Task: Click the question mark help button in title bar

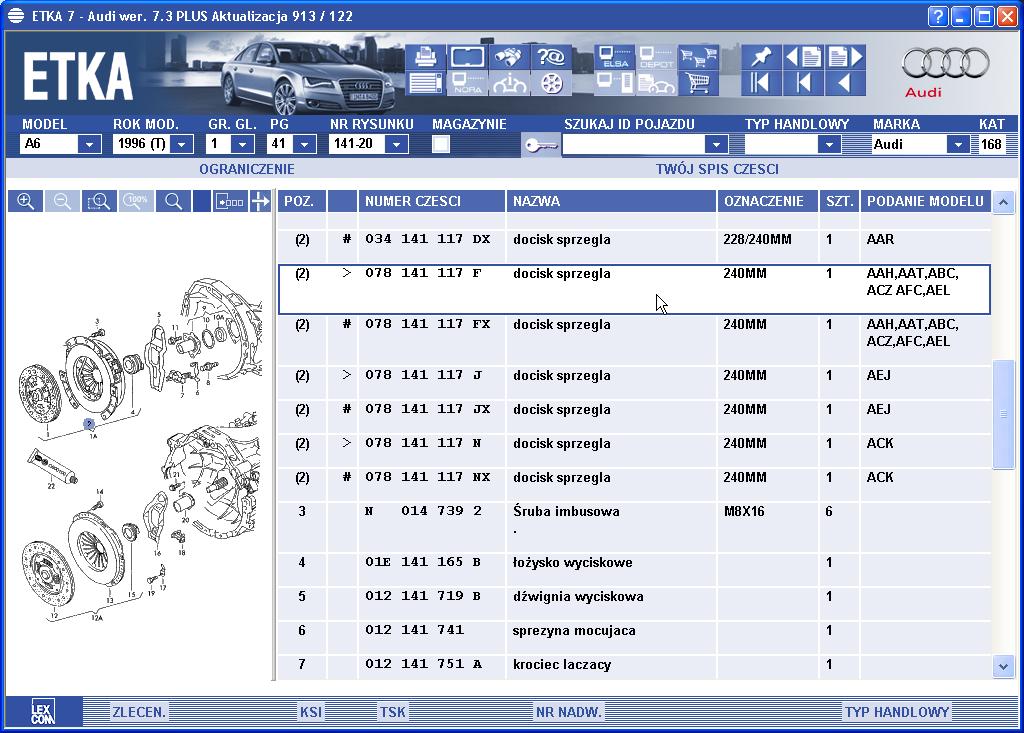Action: 938,16
